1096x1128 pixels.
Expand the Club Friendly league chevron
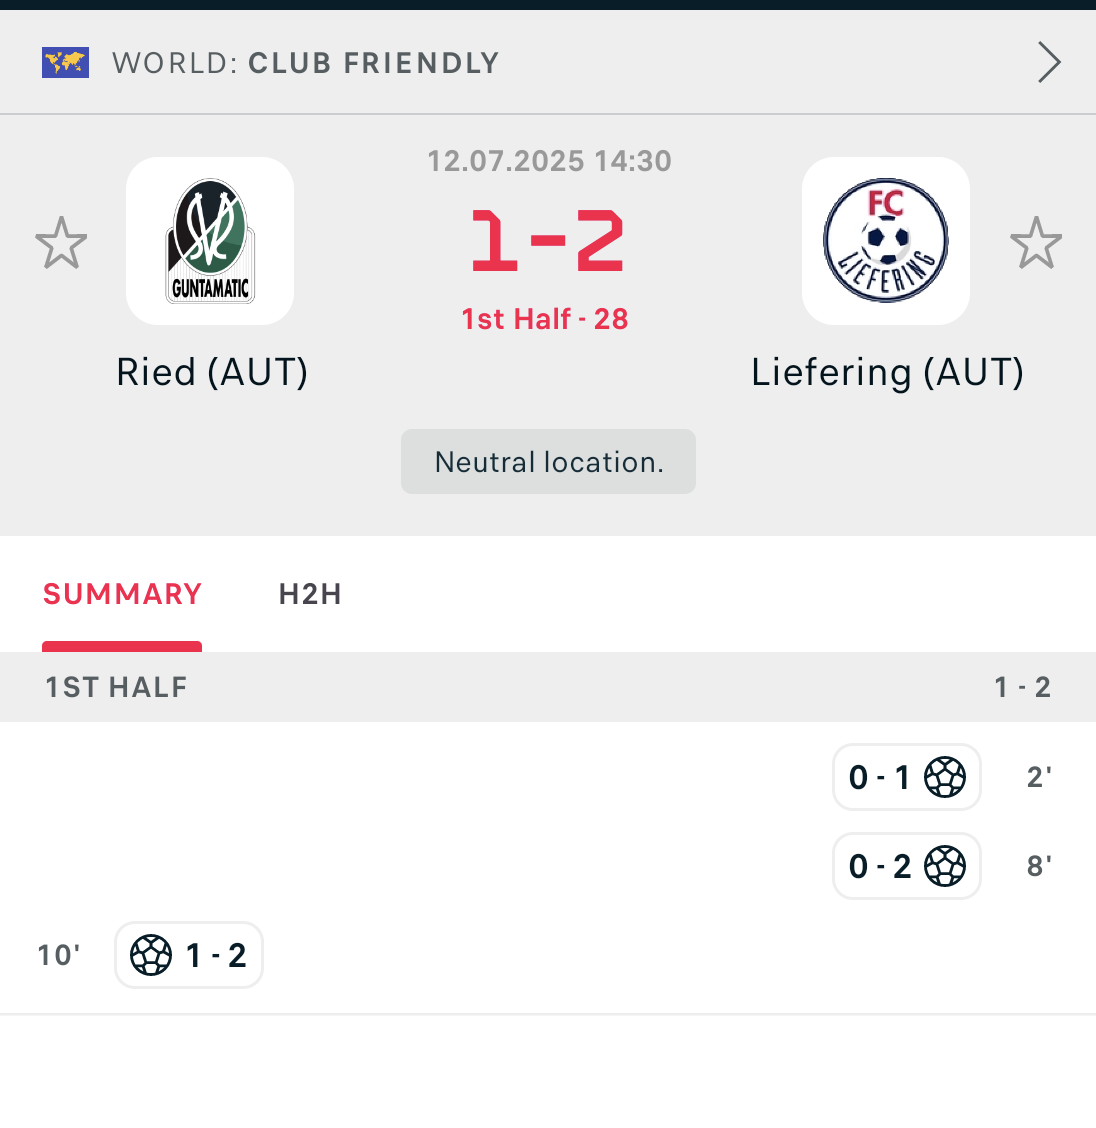point(1048,63)
